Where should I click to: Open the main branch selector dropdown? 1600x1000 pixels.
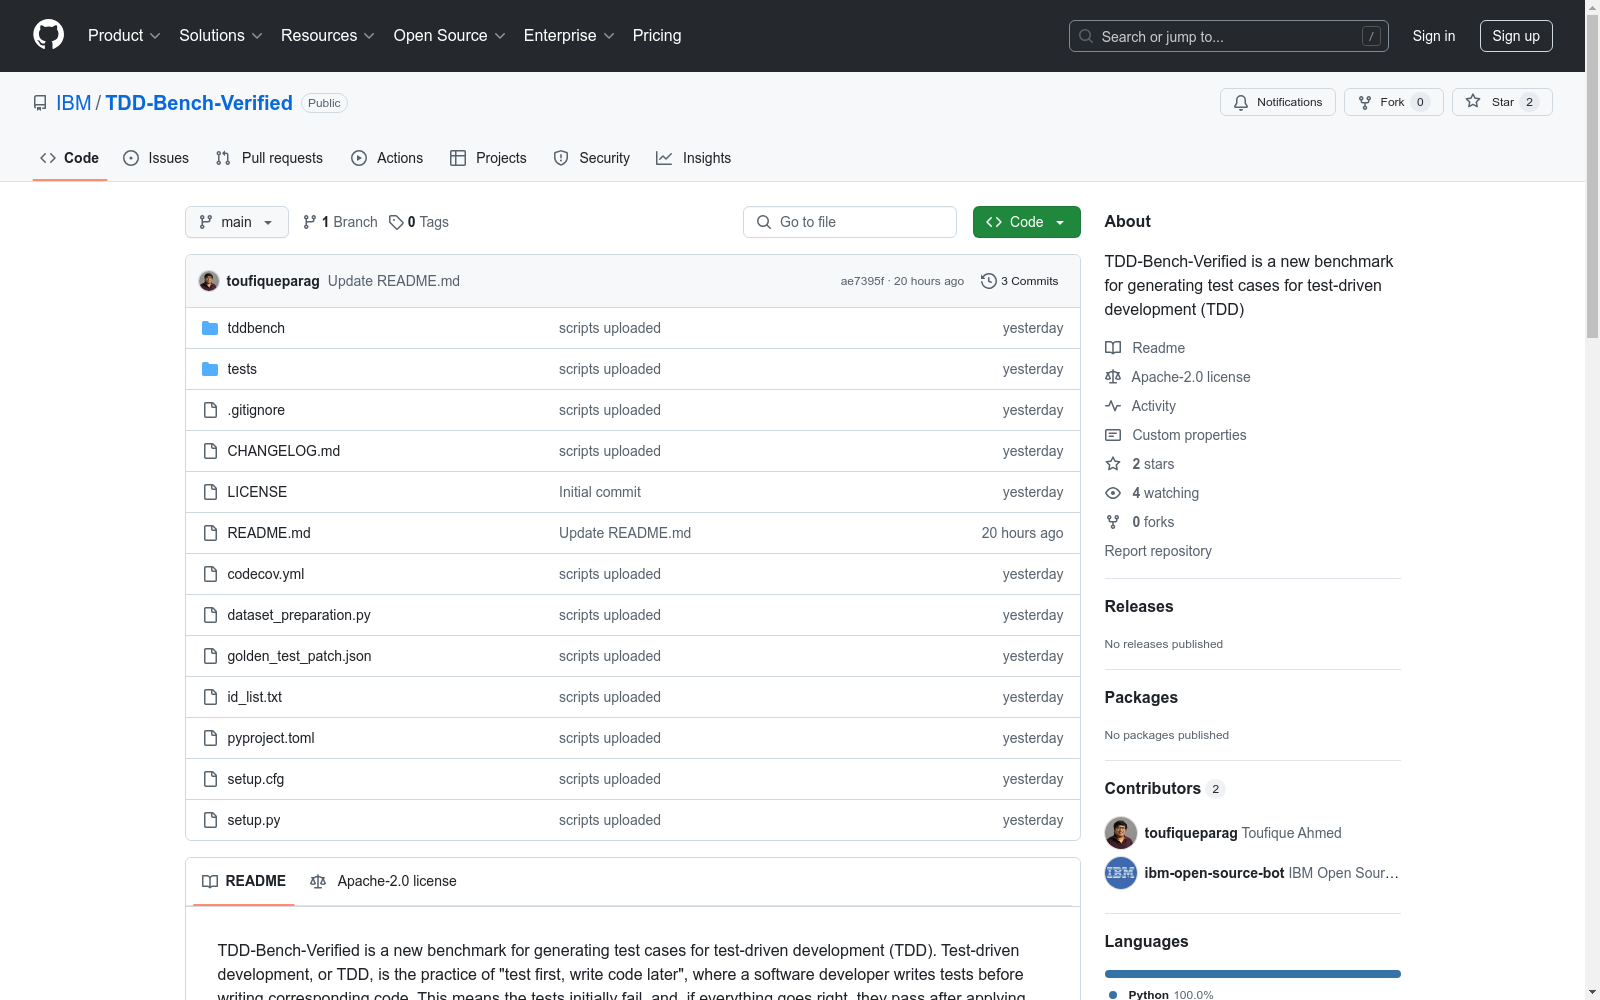pos(237,222)
